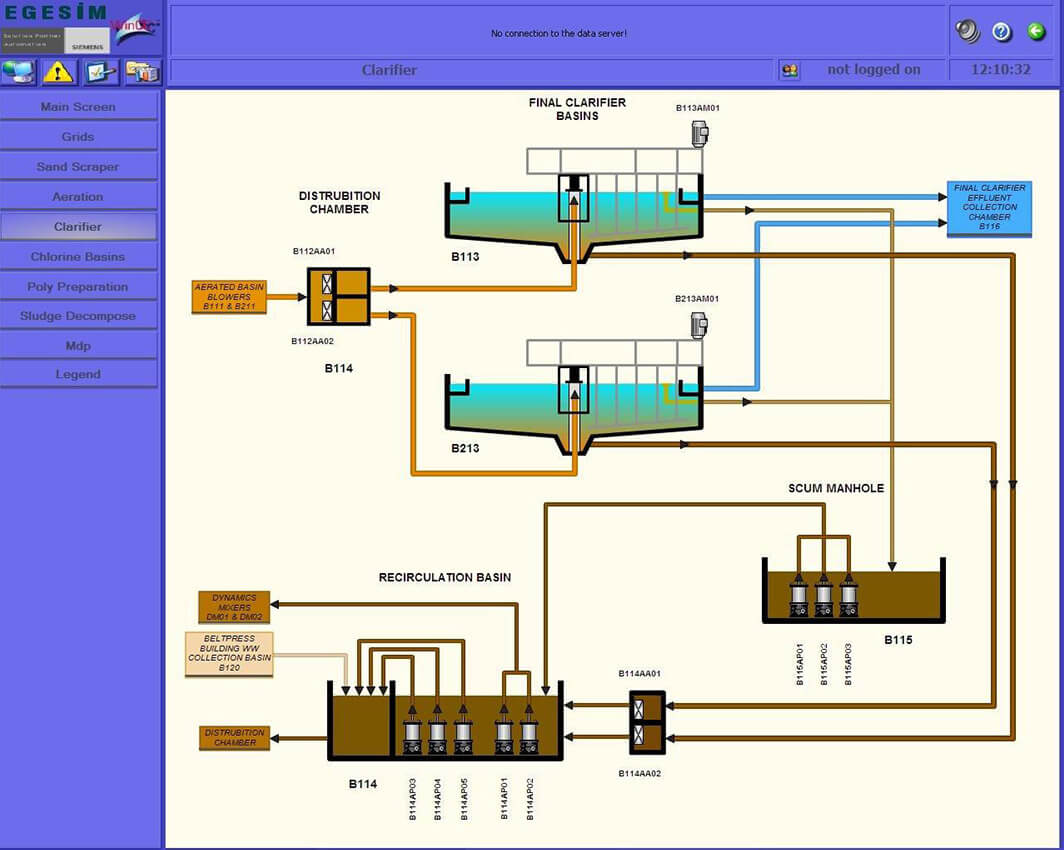Click the B114AP03 recirculation pump
Image resolution: width=1064 pixels, height=850 pixels.
coord(412,737)
